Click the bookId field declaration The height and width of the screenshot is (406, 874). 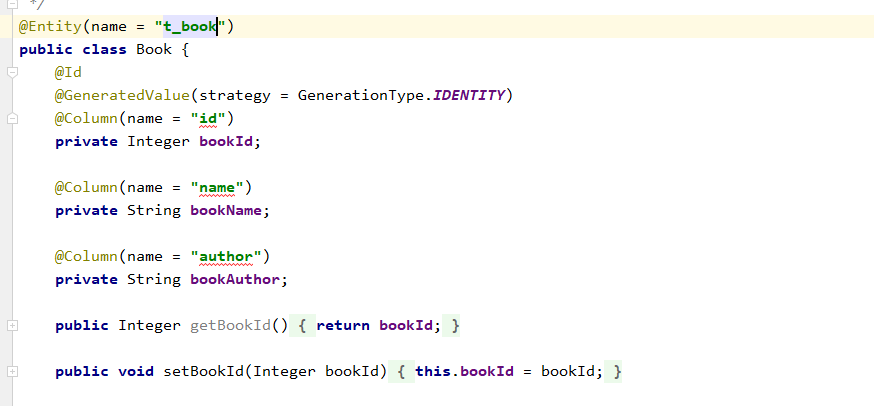point(225,141)
